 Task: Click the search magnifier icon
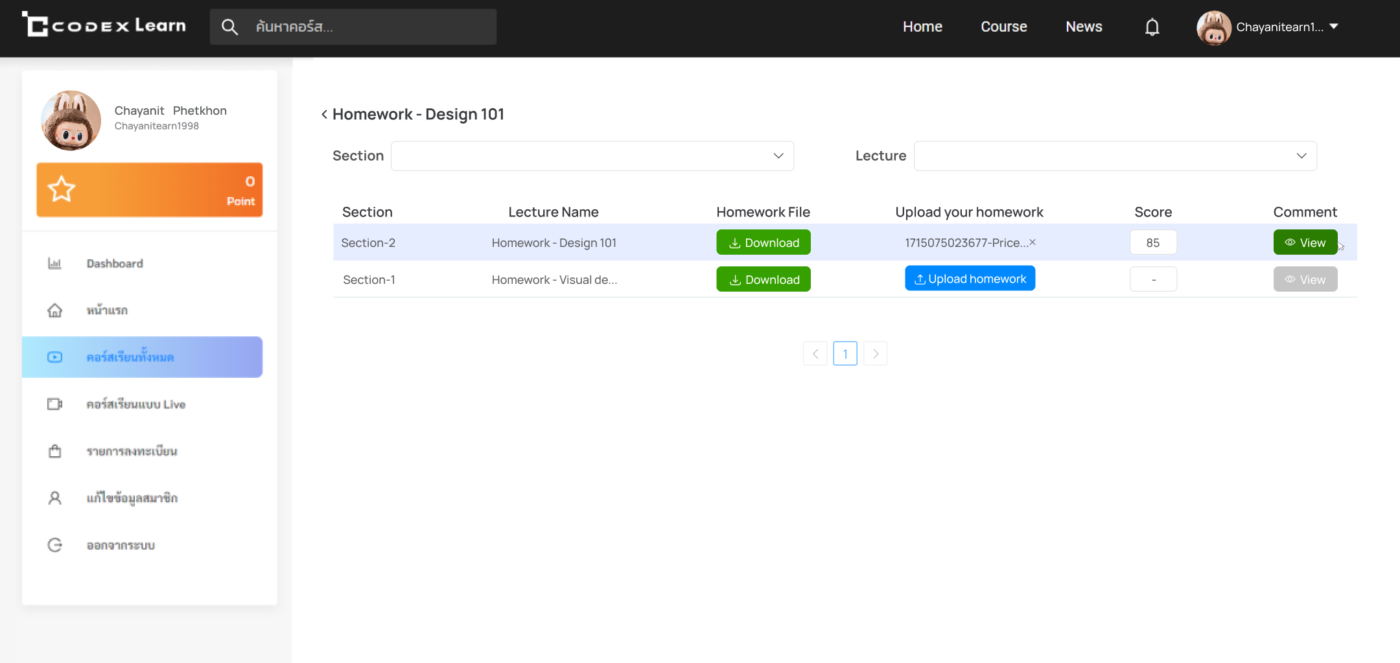pyautogui.click(x=230, y=27)
